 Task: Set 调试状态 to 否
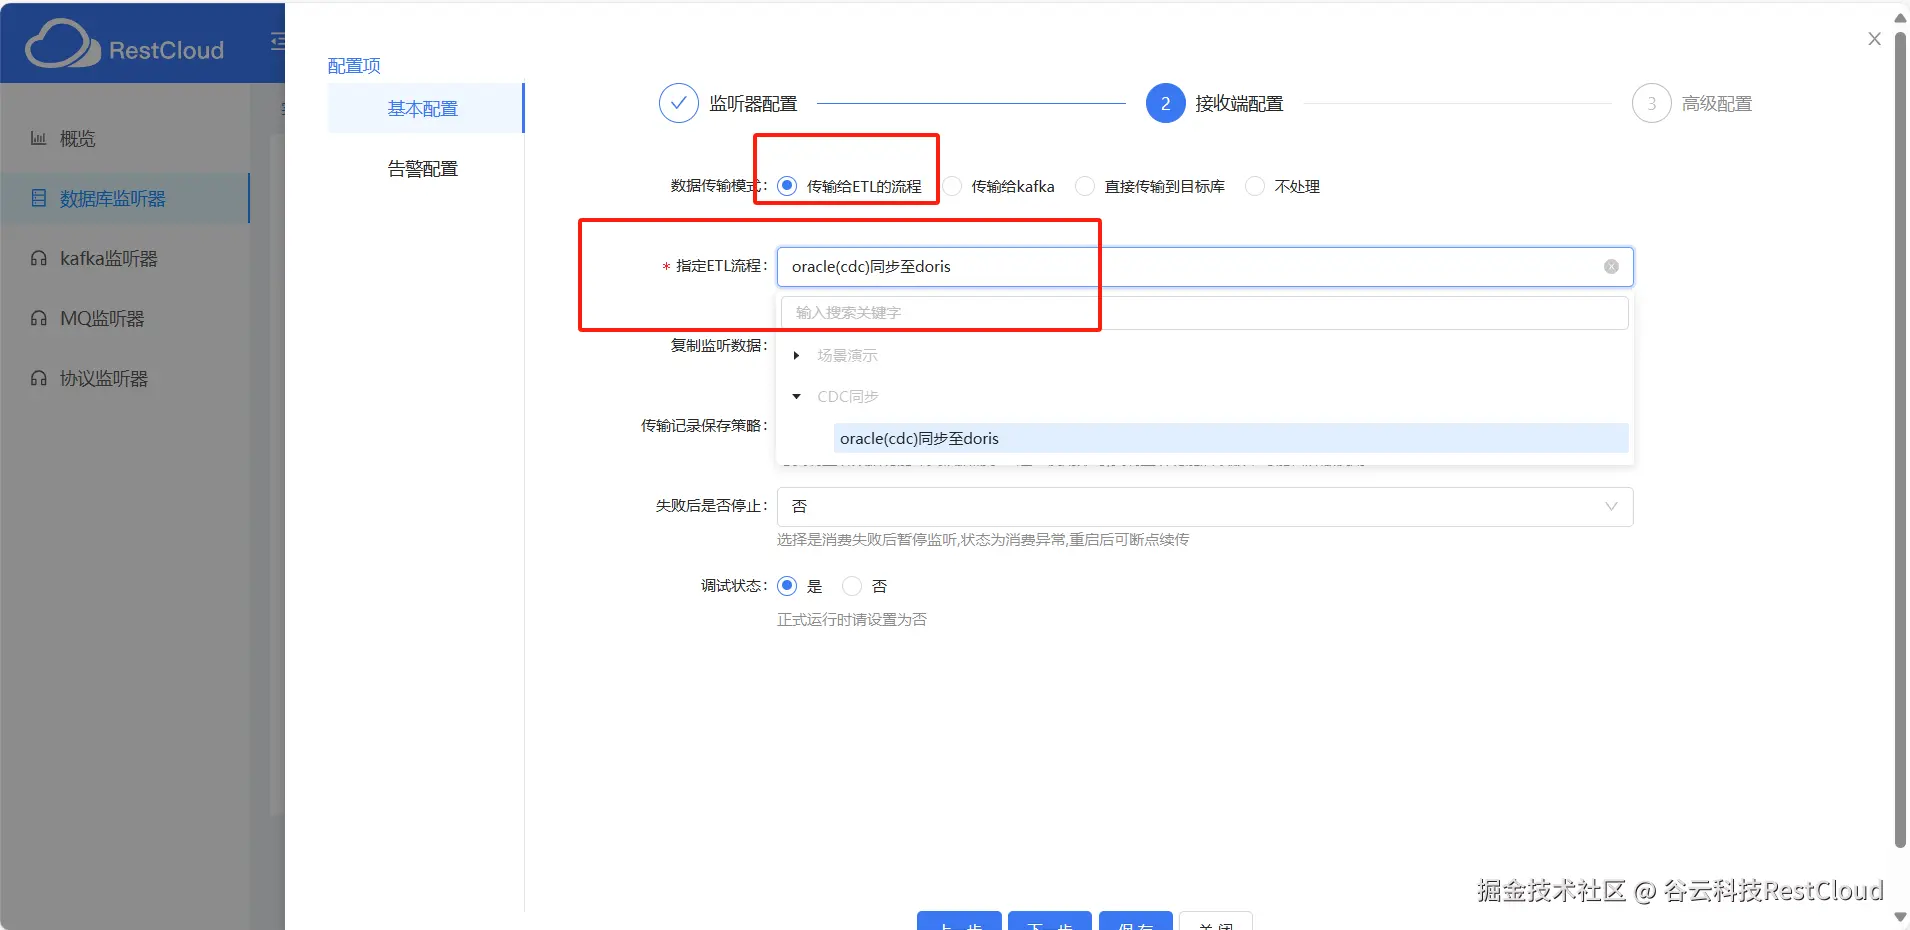(852, 586)
